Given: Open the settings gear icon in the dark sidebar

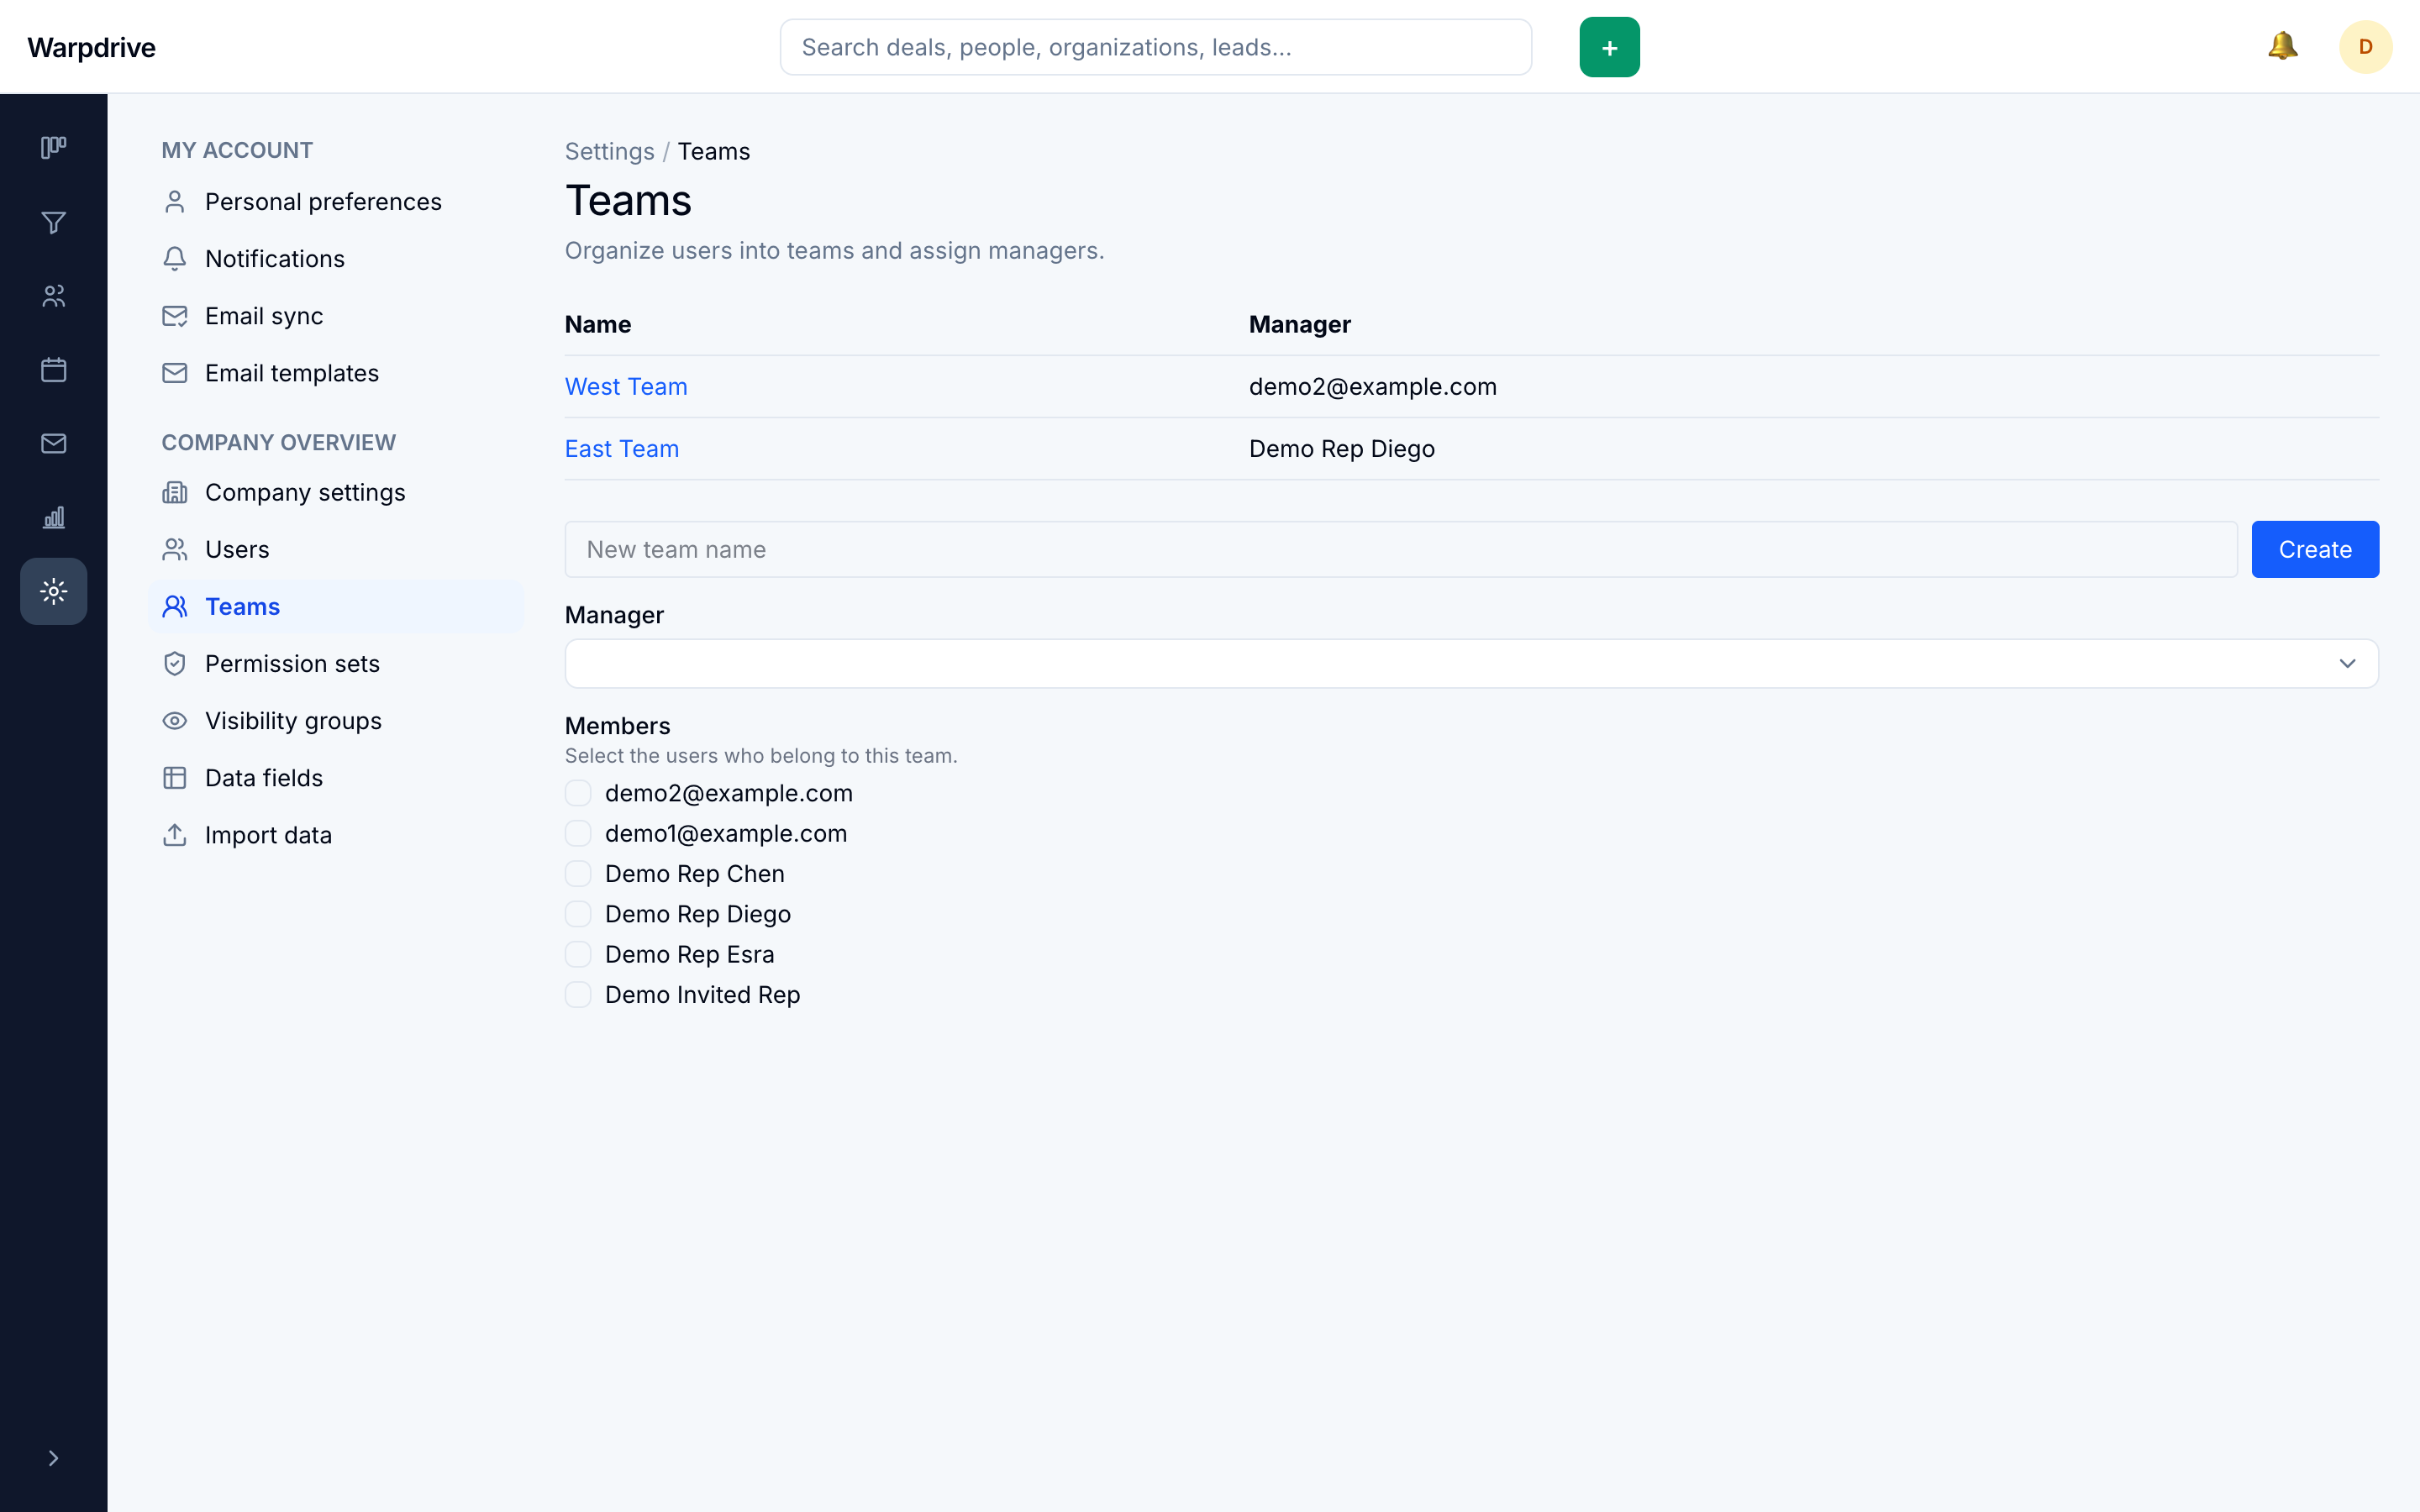Looking at the screenshot, I should (54, 591).
